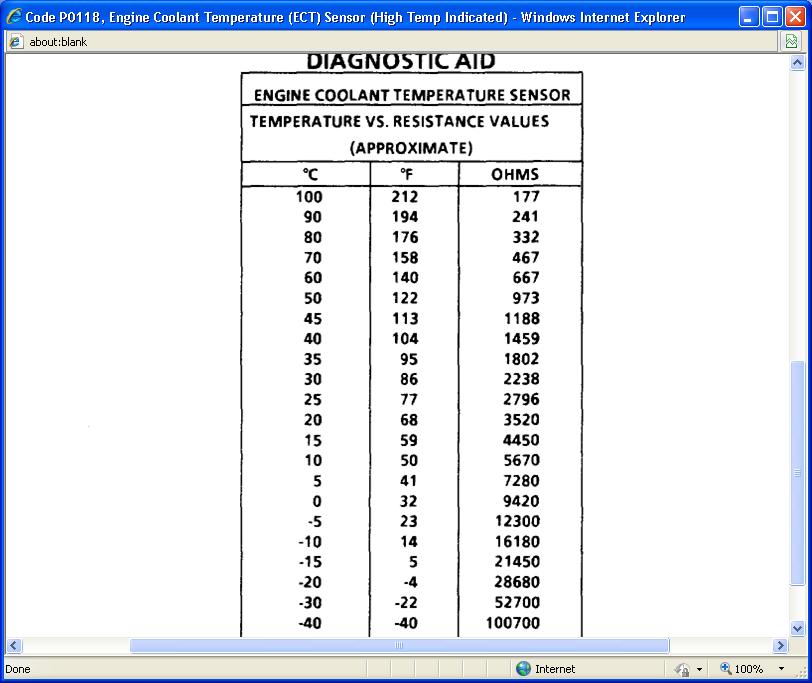Click the compatibility view icon in address bar
This screenshot has width=812, height=683.
coord(791,41)
